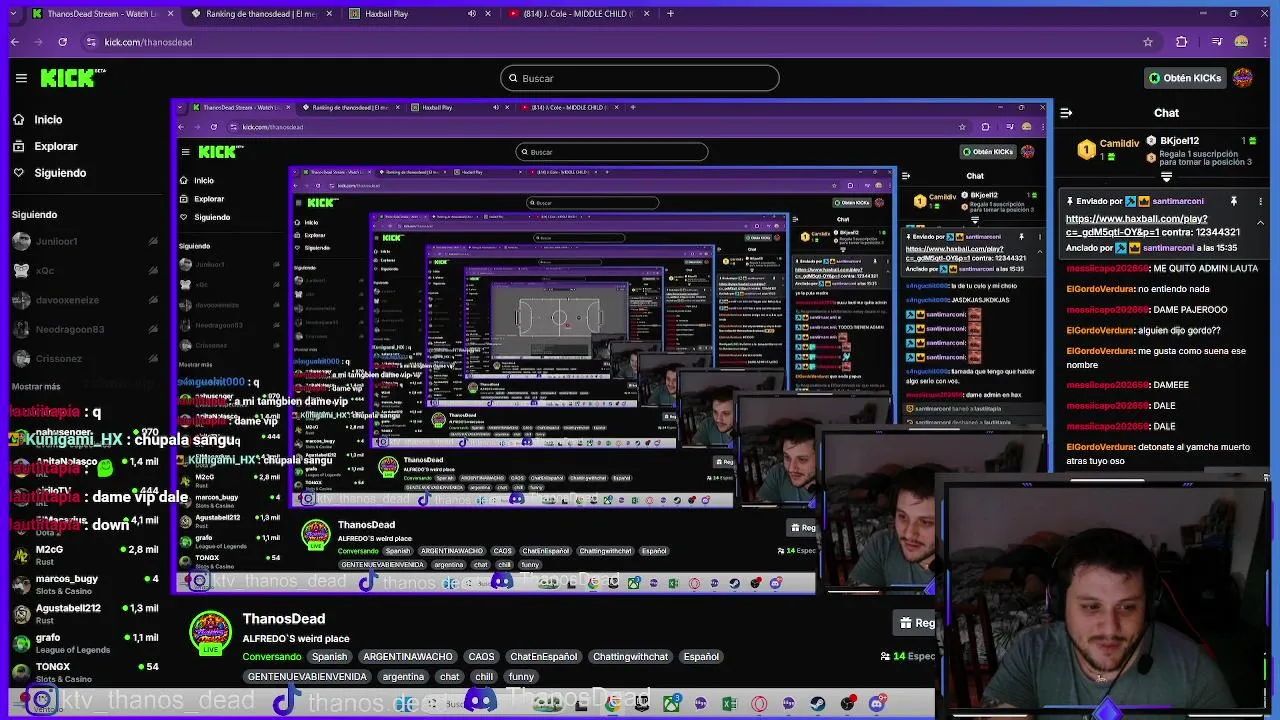Image resolution: width=1280 pixels, height=720 pixels.
Task: Open the browser extensions puzzle icon
Action: click(x=1182, y=42)
